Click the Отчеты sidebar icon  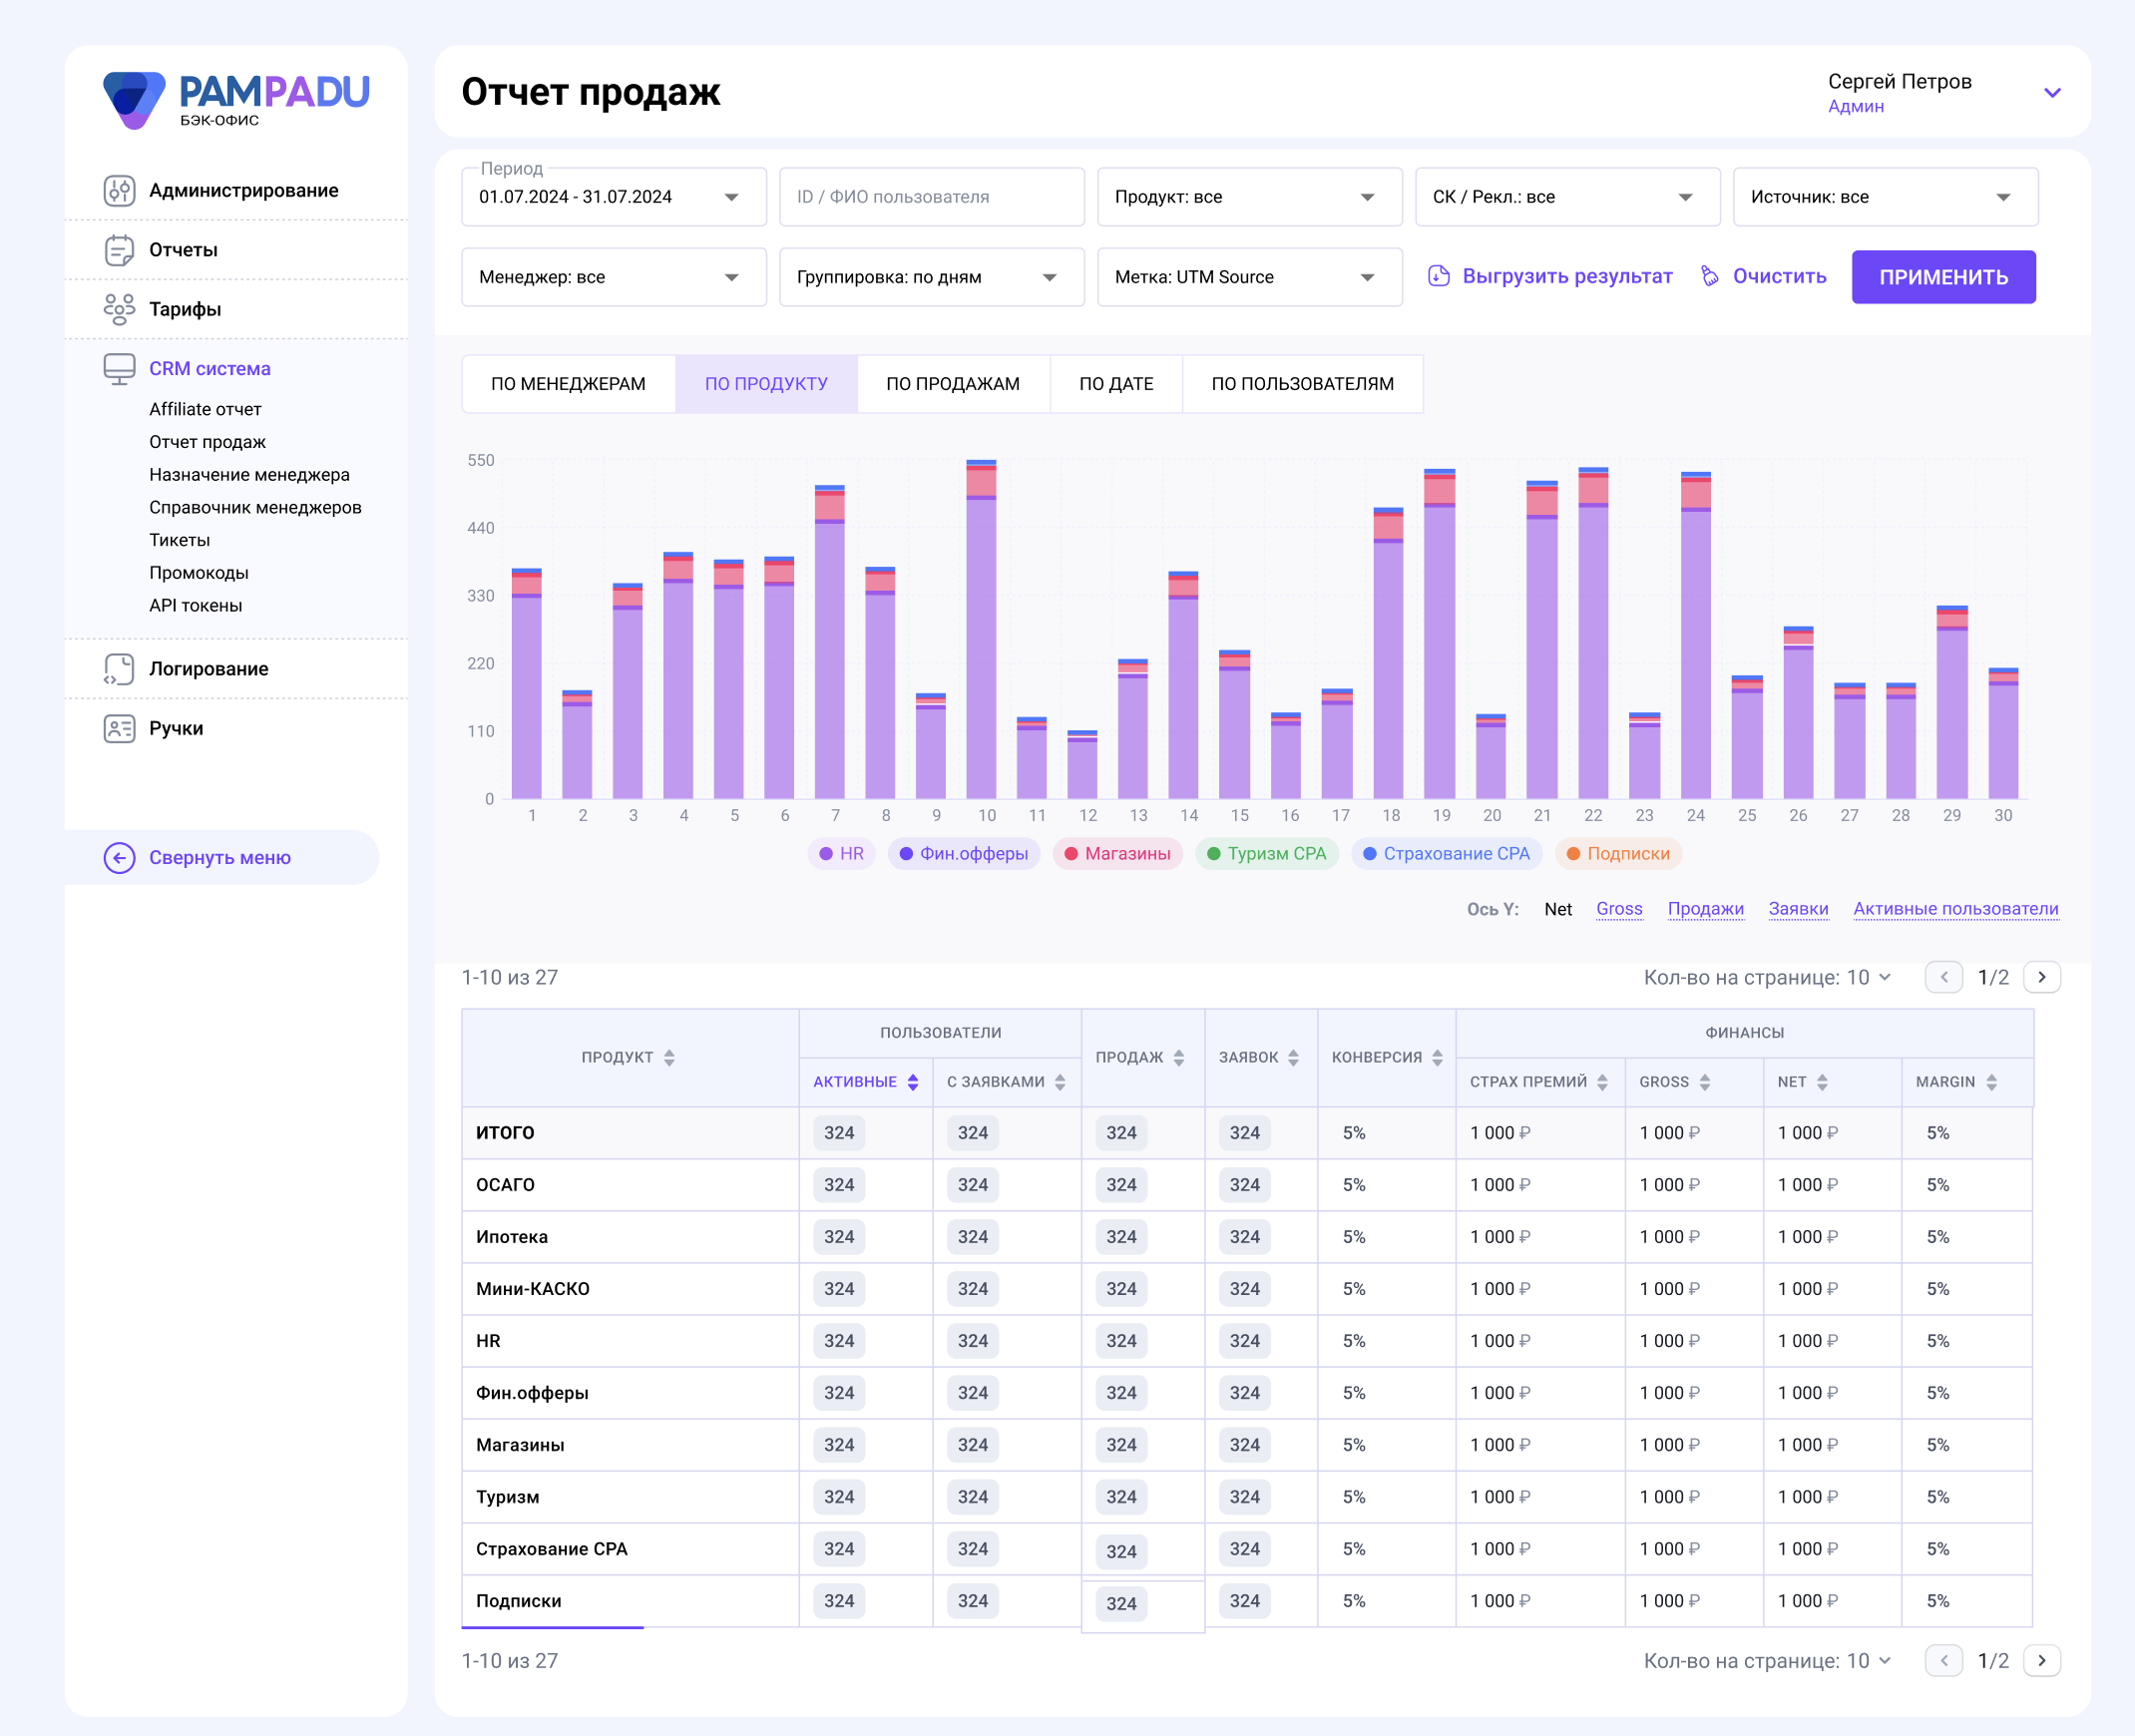[119, 250]
